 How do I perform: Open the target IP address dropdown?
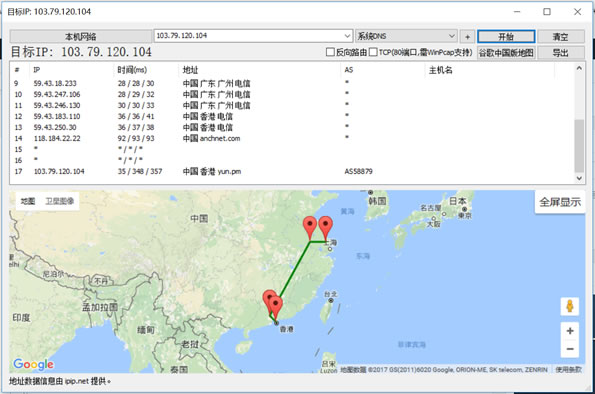[347, 36]
